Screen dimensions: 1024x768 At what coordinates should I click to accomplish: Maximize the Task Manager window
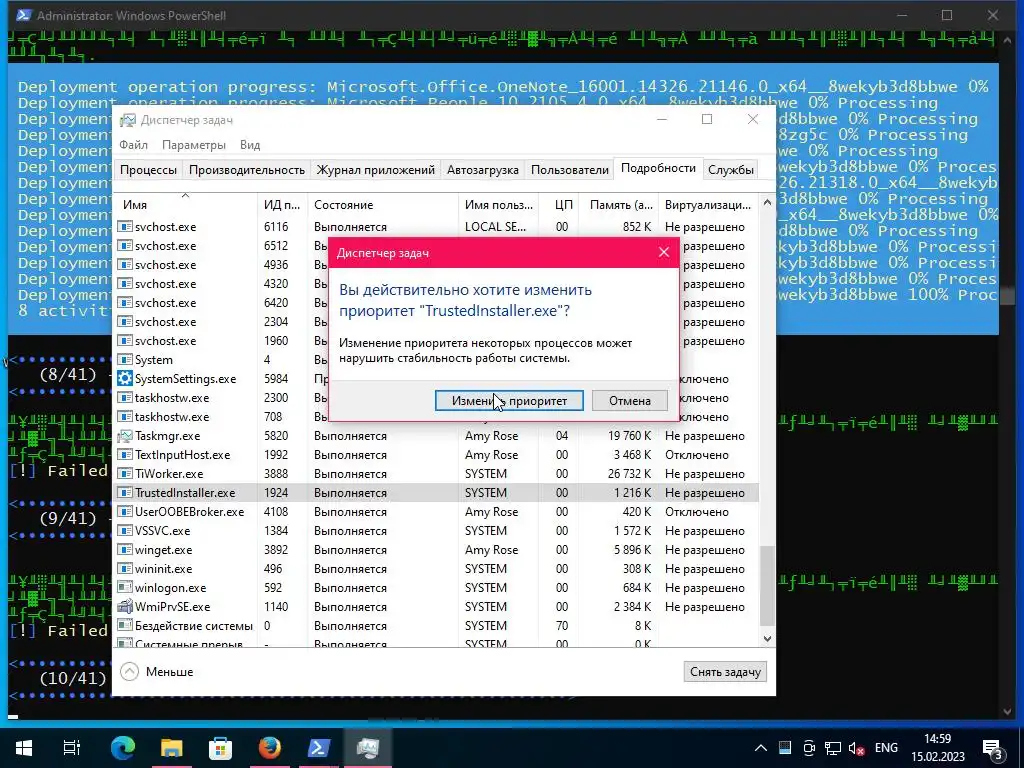coord(707,119)
